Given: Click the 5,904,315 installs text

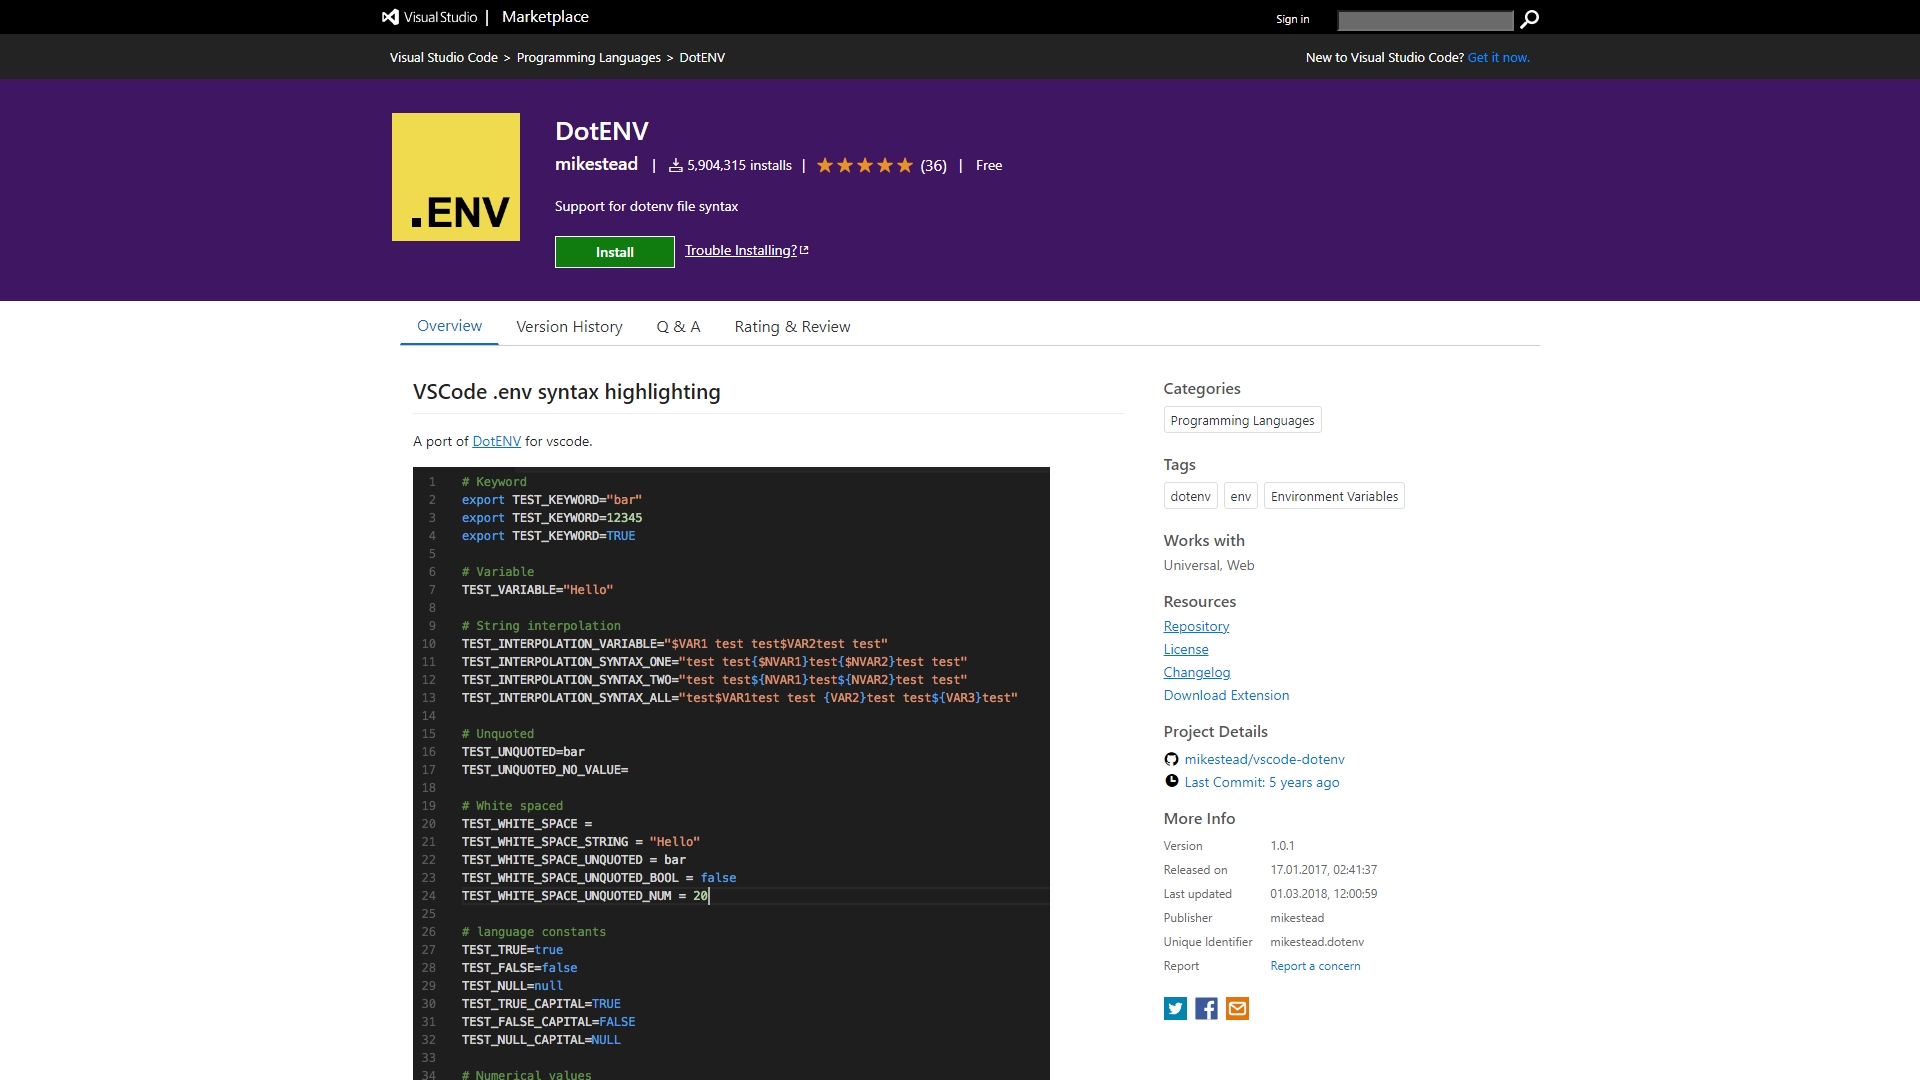Looking at the screenshot, I should point(739,165).
